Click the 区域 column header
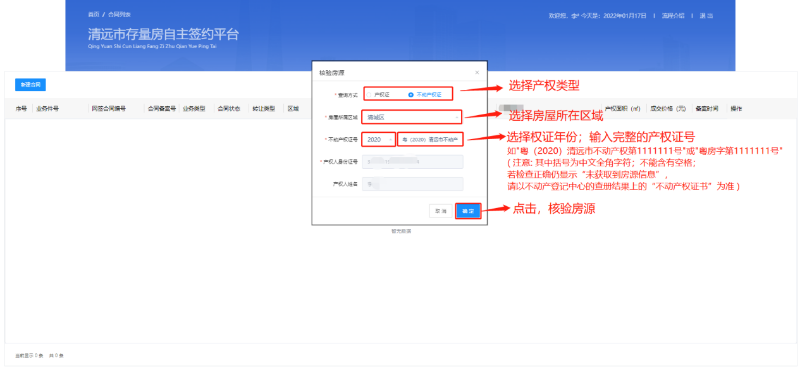Viewport: 800px width, 368px height. (x=293, y=109)
